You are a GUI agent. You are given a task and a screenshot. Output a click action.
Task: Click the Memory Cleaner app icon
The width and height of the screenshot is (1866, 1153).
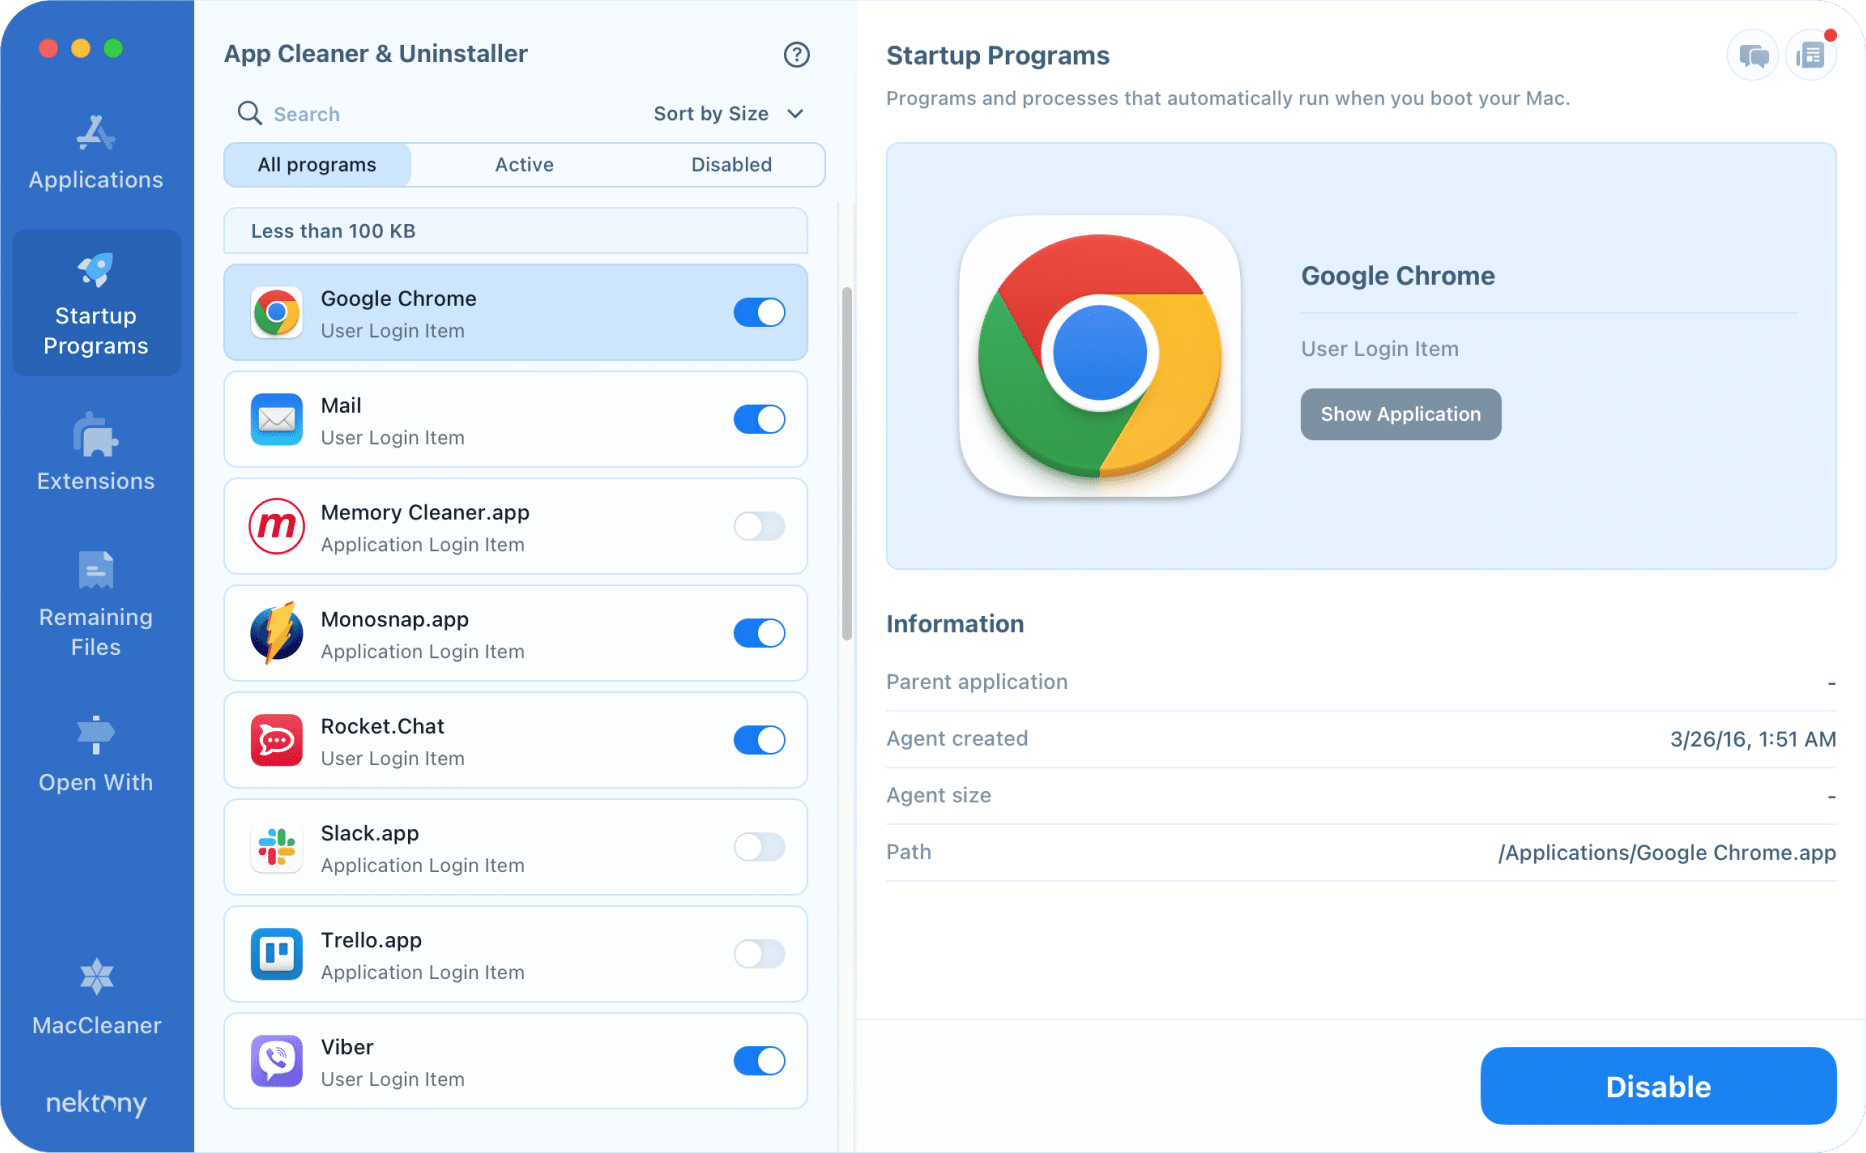[277, 526]
